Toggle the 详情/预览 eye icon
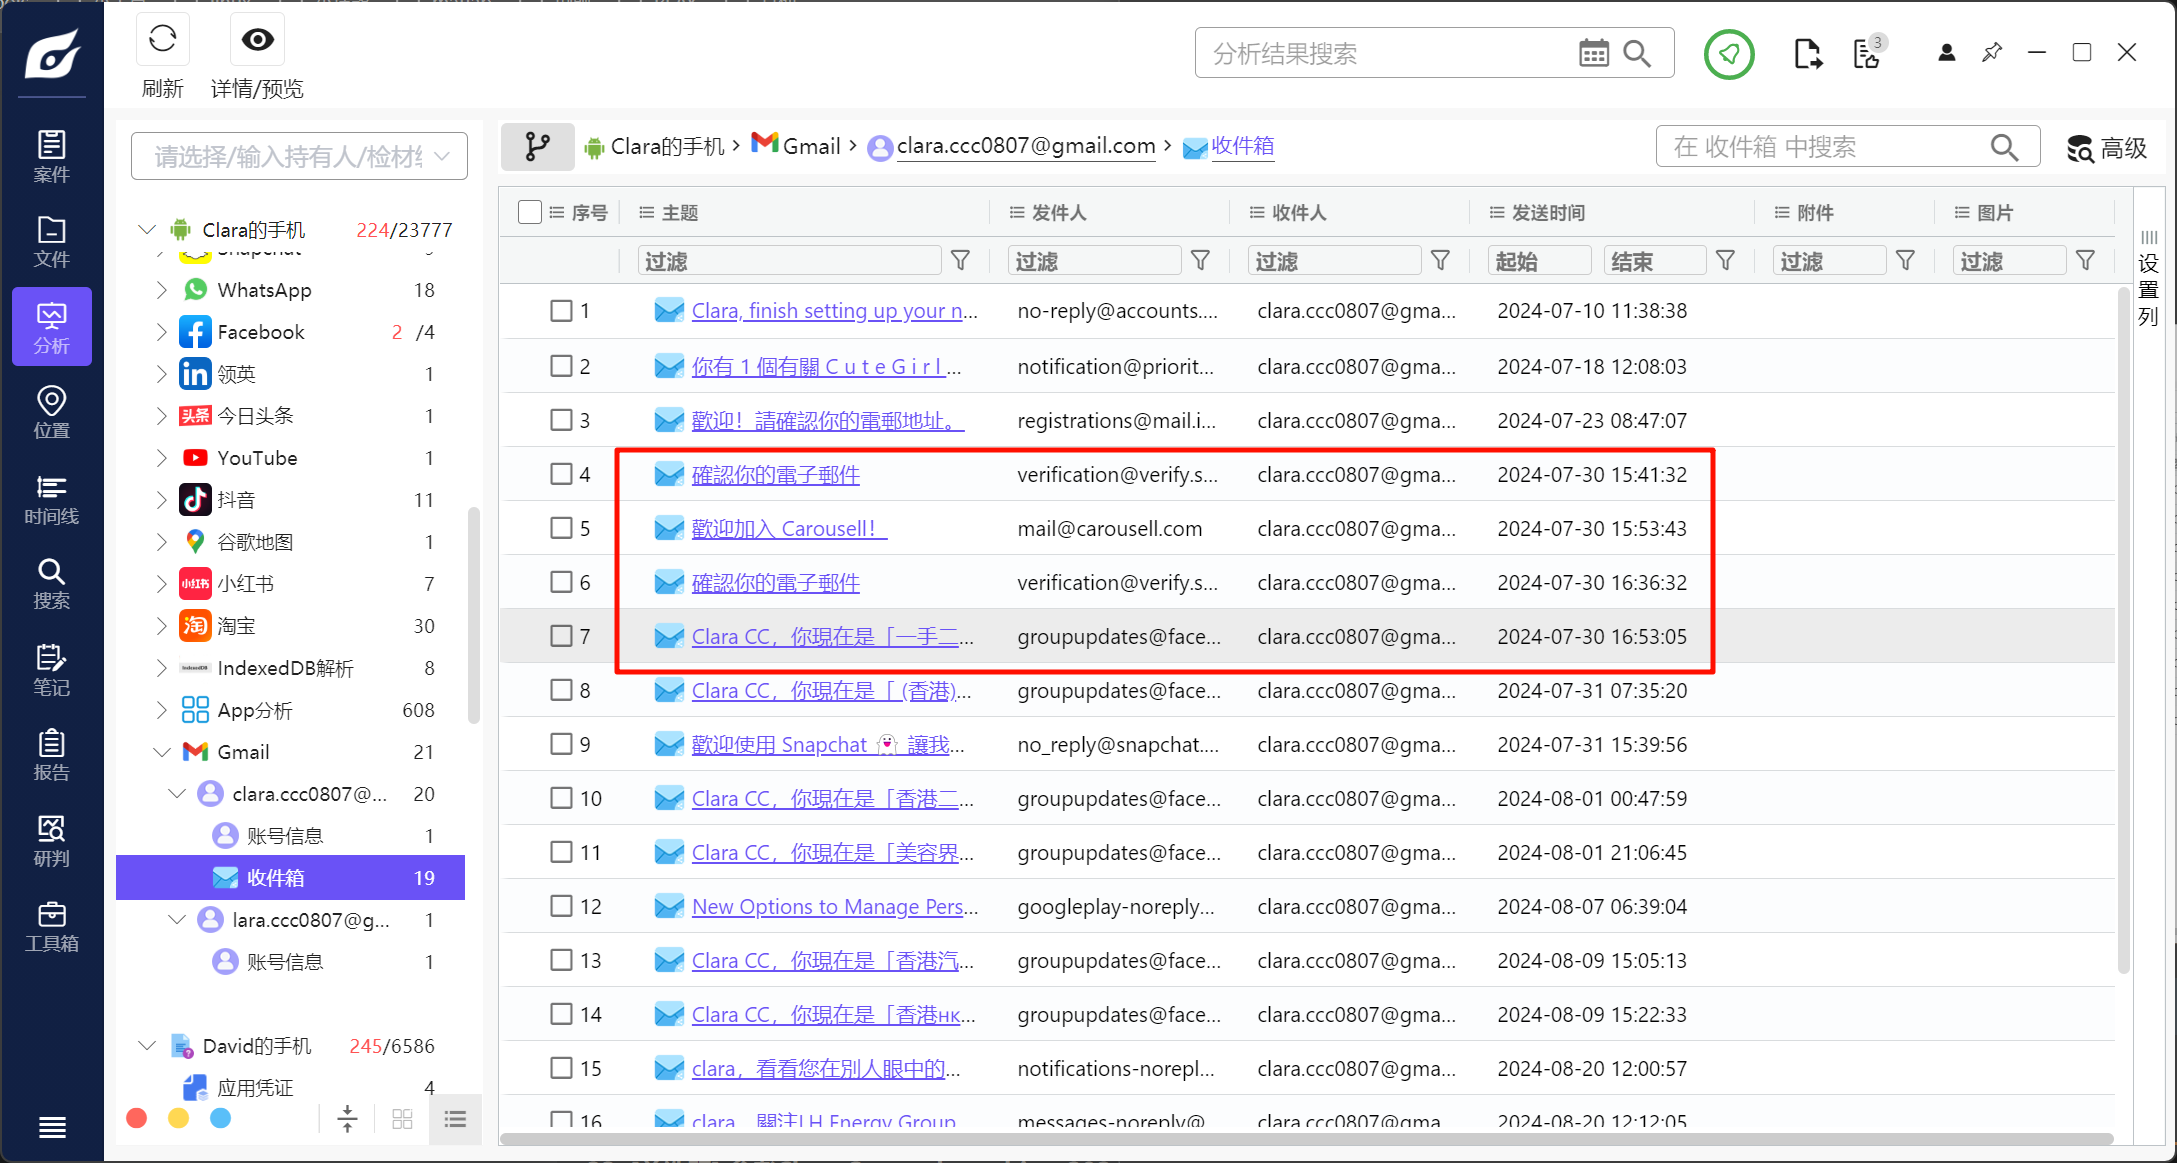Screen dimensions: 2177x1163 (257, 41)
